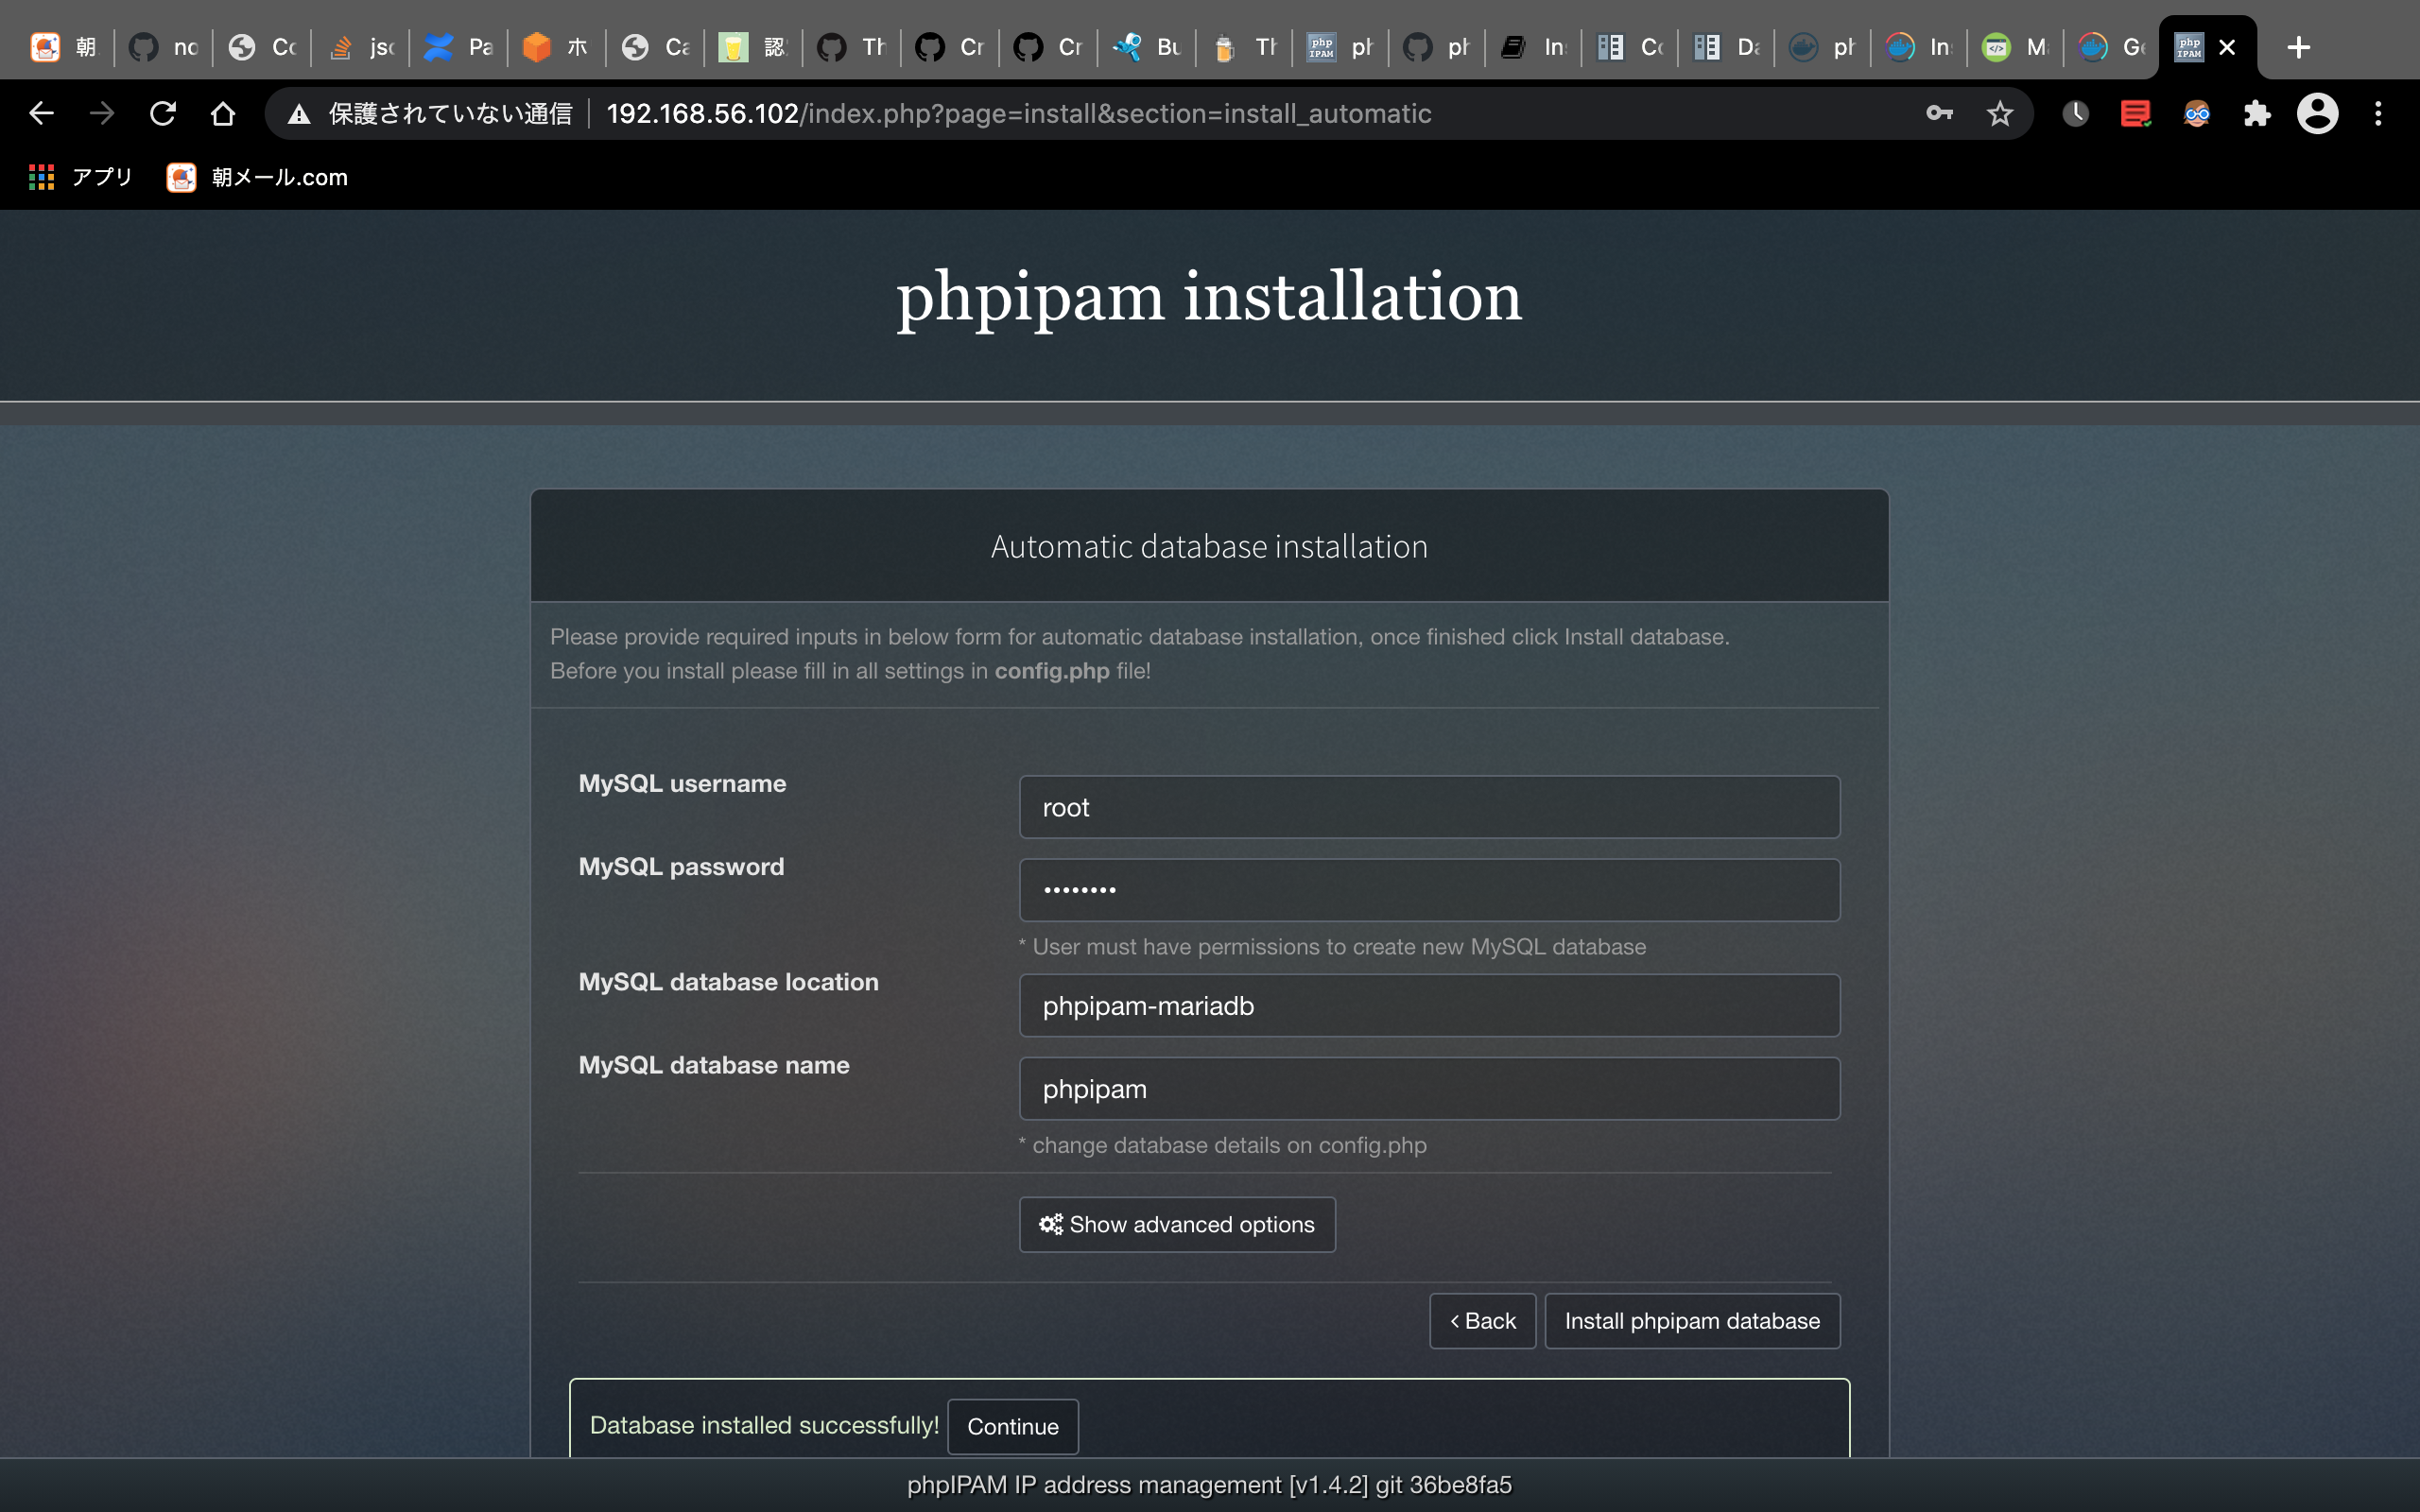Viewport: 2420px width, 1512px height.
Task: Switch to the Confluence 'Pa' tab
Action: 458,47
